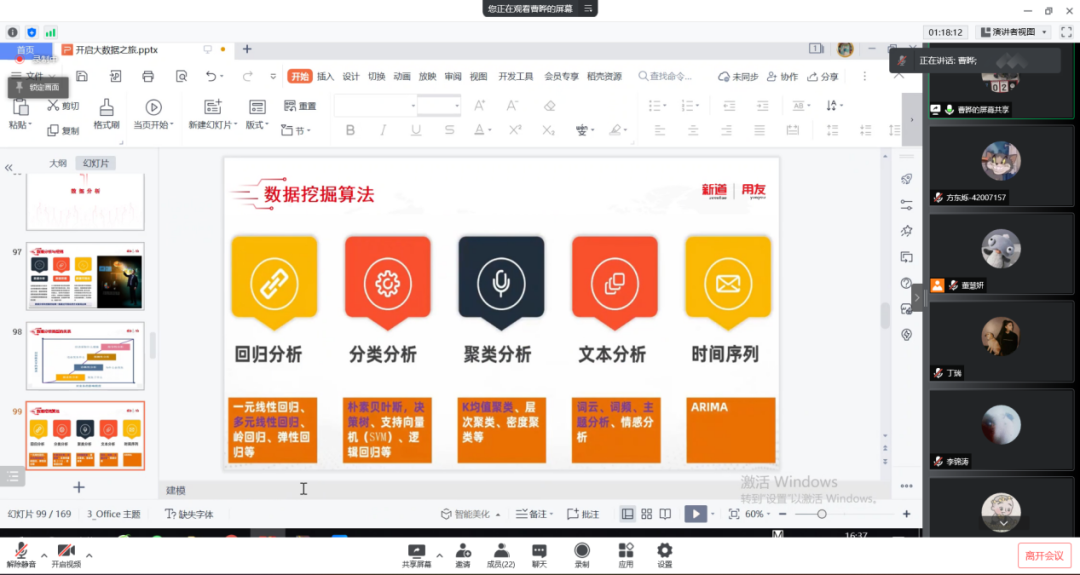Switch to the 大纲 outline tab
Screen dimensions: 1080x575
tap(58, 163)
